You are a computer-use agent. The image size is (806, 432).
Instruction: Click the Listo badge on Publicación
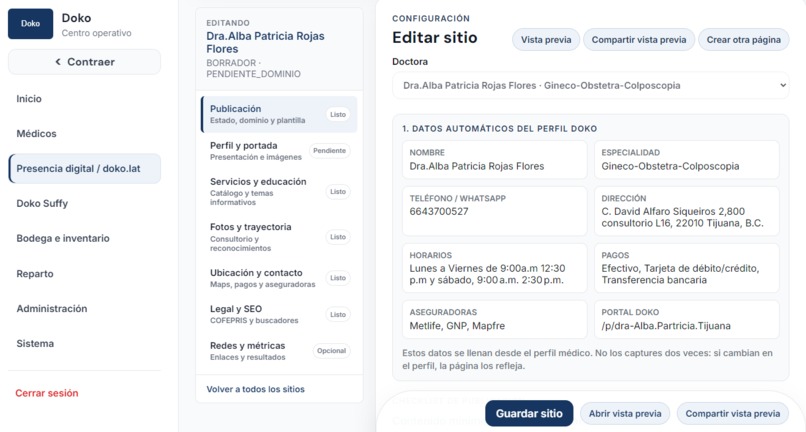[338, 114]
